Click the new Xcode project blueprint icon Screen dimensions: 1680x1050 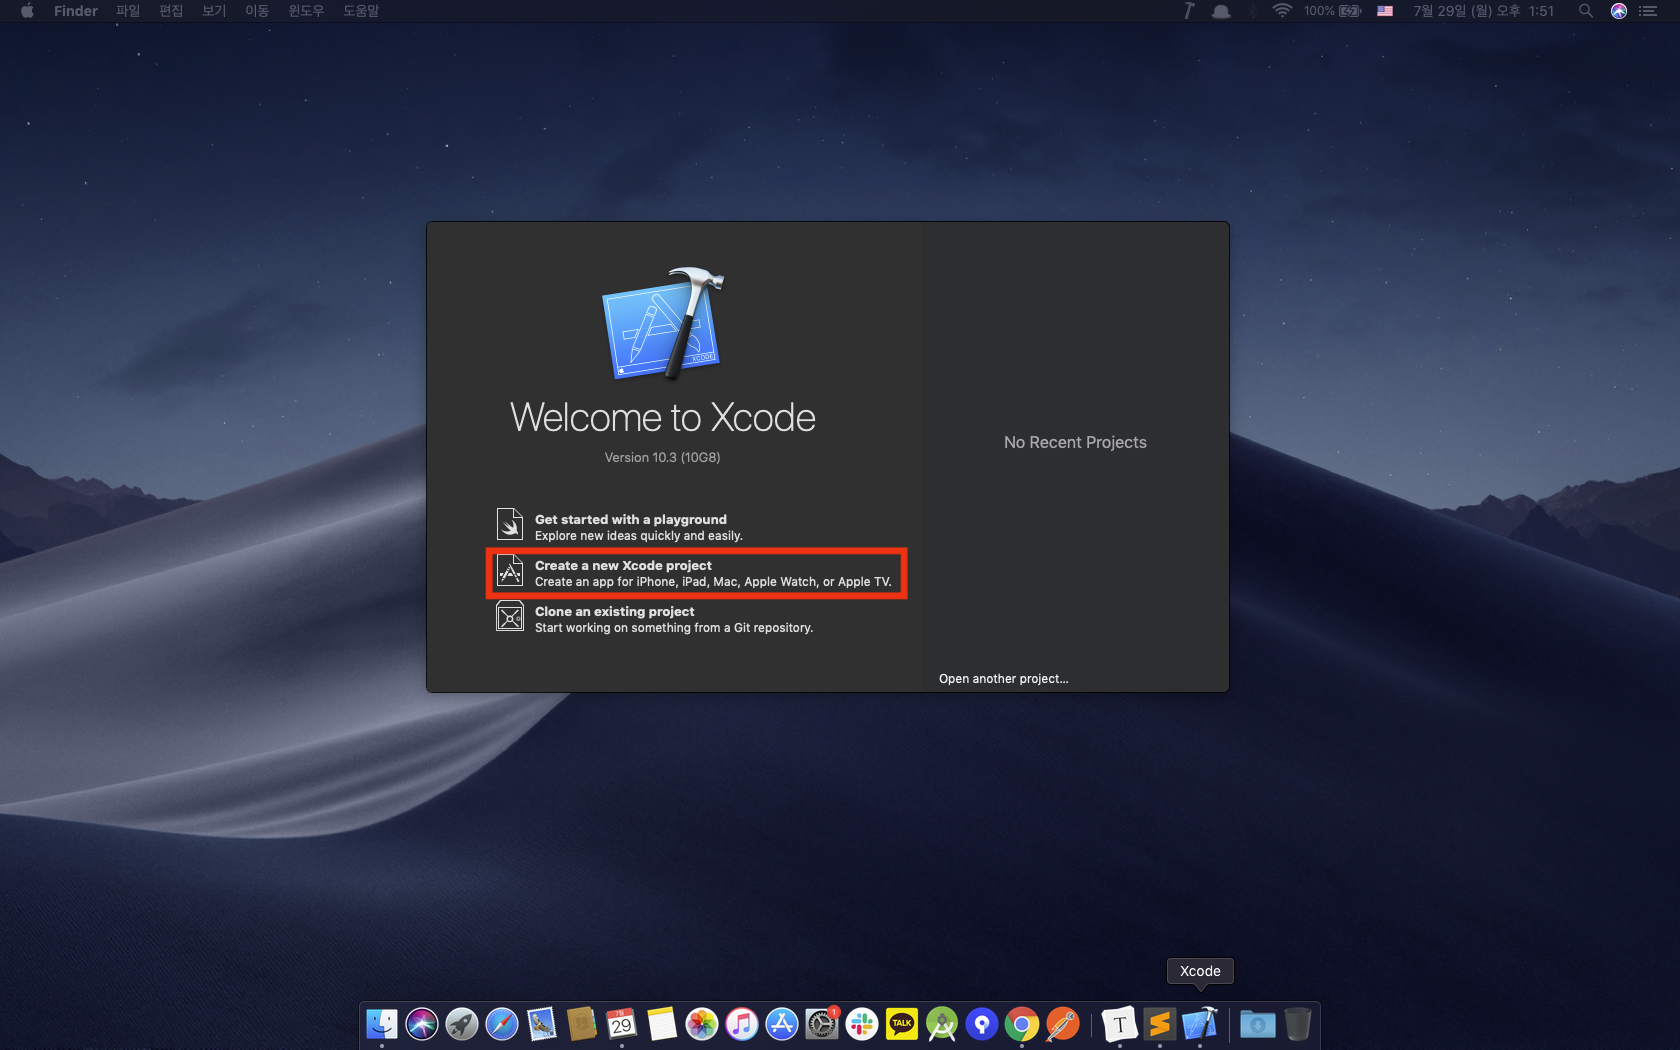(510, 571)
